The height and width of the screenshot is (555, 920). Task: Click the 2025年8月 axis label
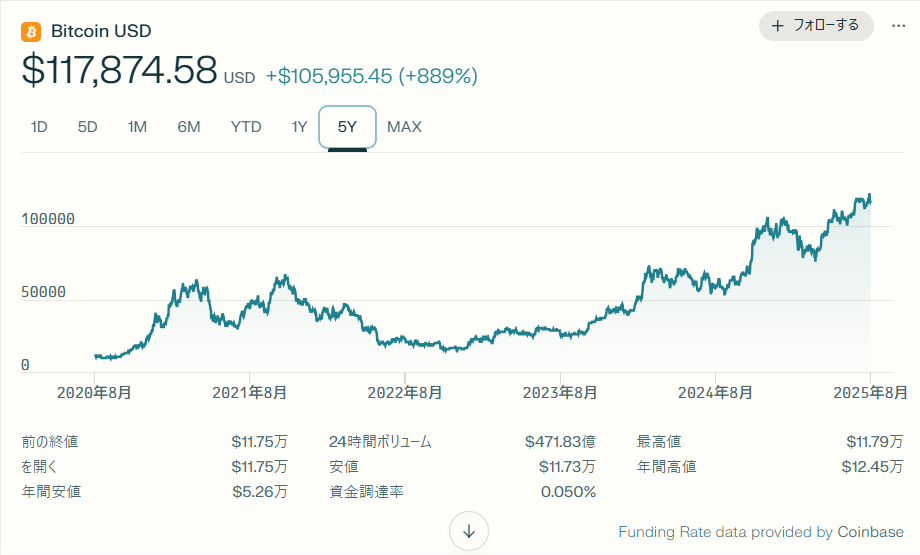pyautogui.click(x=871, y=392)
